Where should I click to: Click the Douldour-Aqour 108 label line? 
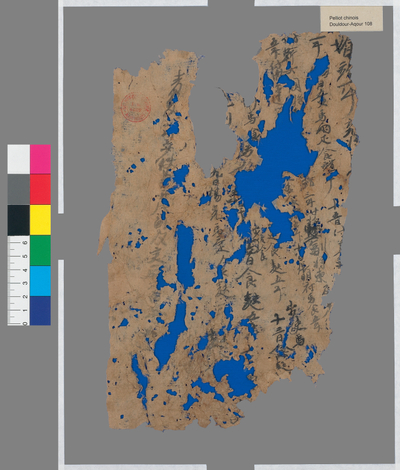350,24
